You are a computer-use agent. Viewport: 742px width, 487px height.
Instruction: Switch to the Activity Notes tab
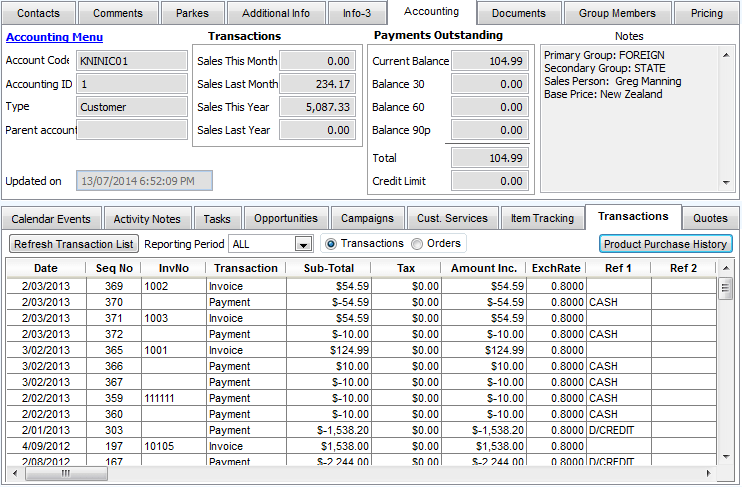(147, 219)
